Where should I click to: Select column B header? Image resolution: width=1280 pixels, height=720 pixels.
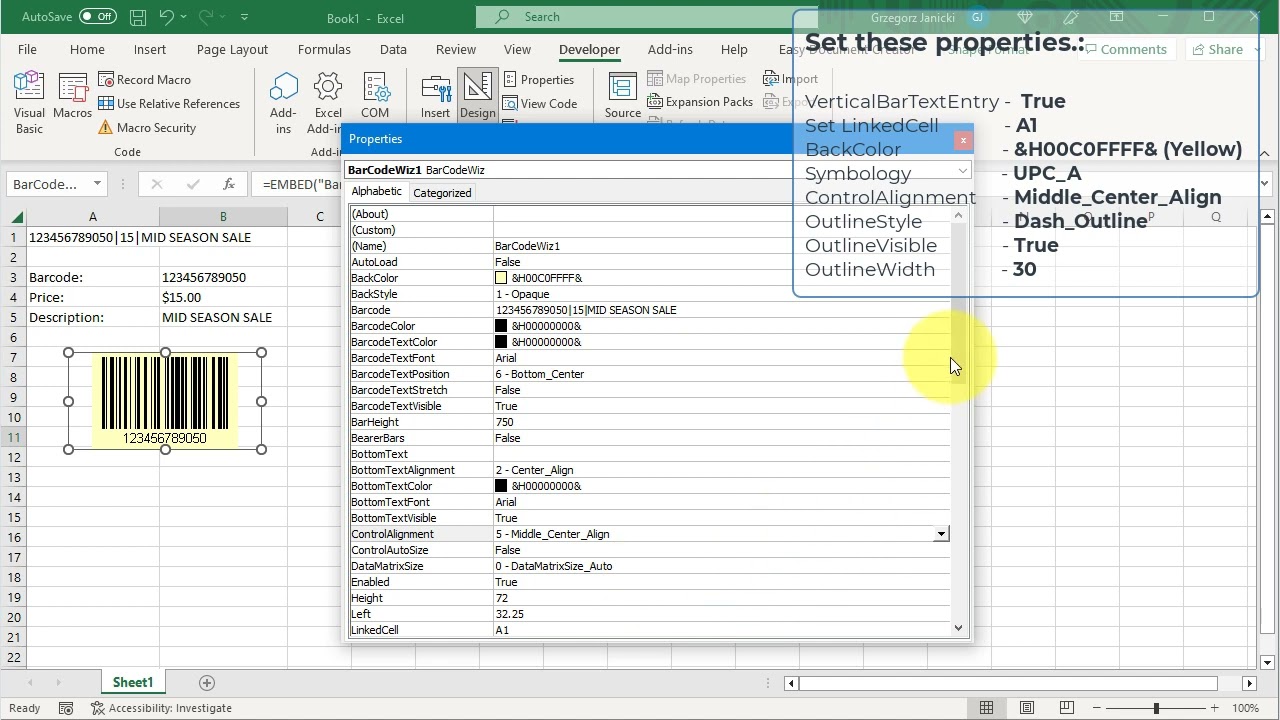[223, 217]
